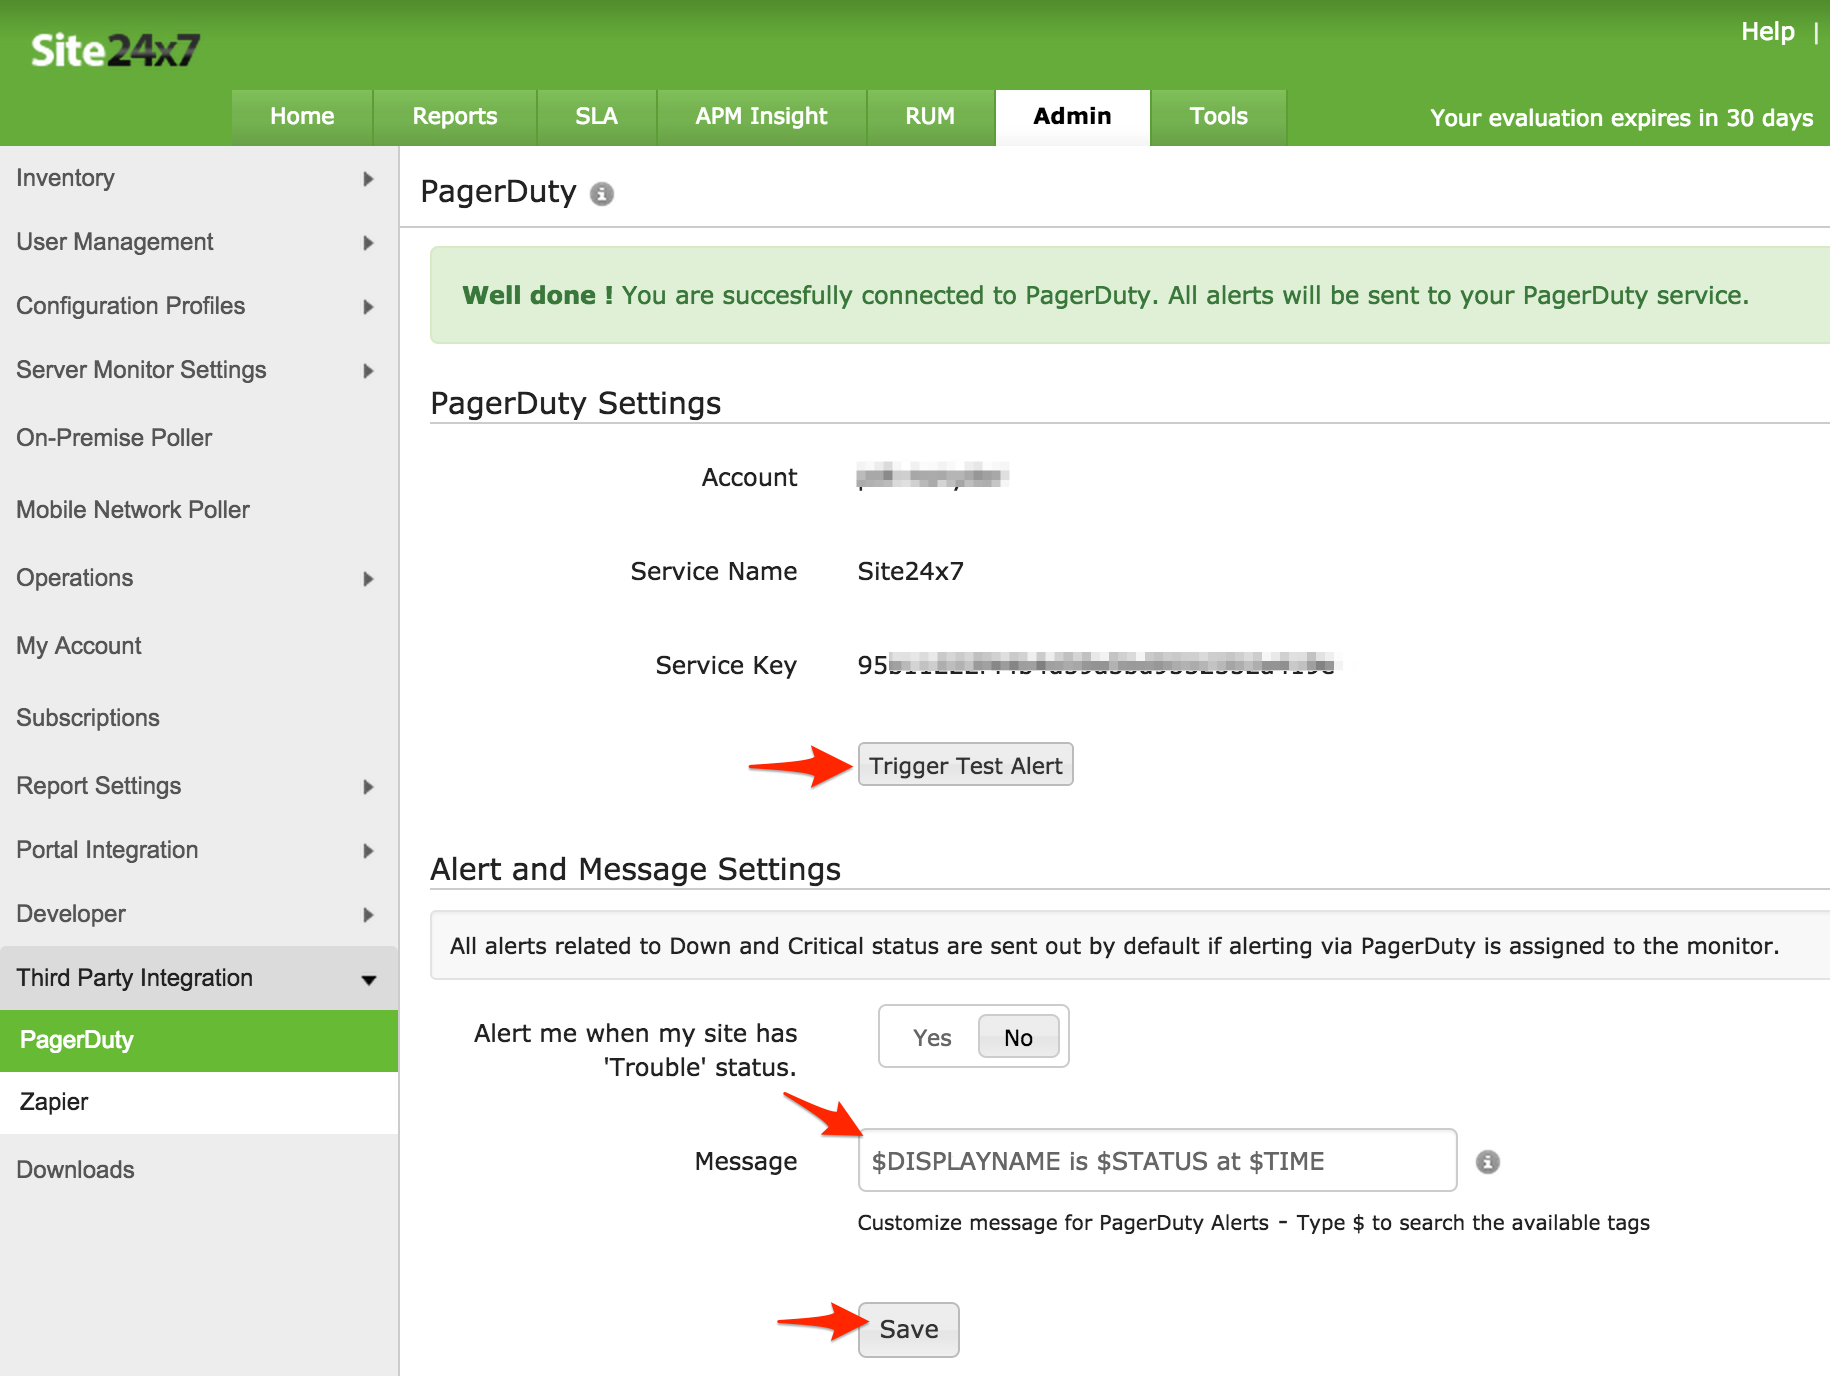
Task: Save the alert message settings
Action: [x=907, y=1330]
